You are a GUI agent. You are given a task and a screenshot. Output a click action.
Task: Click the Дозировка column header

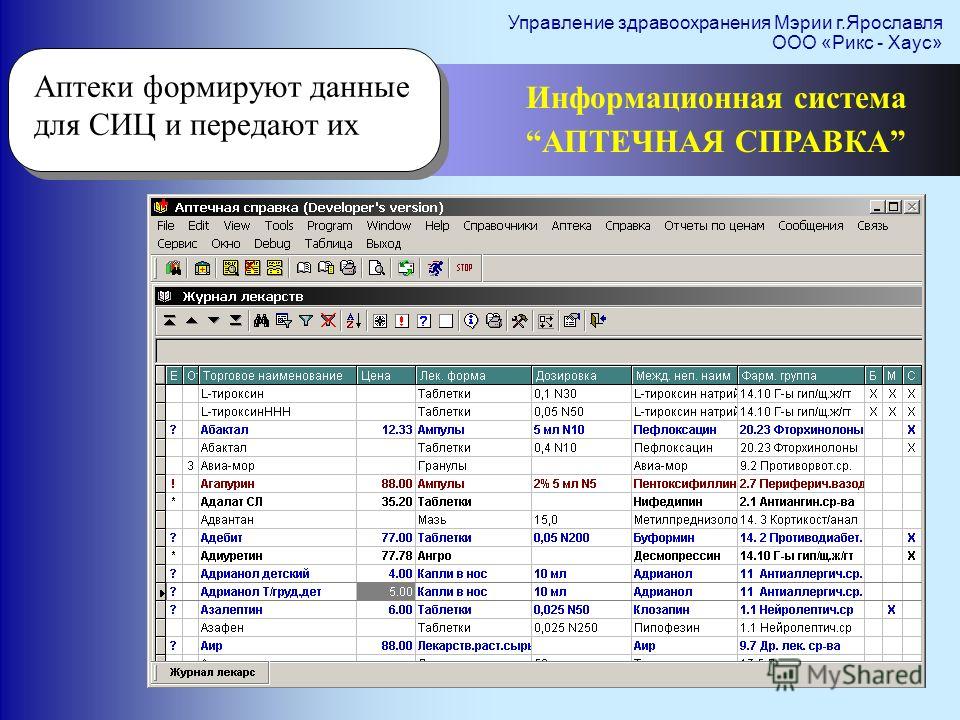tap(581, 375)
